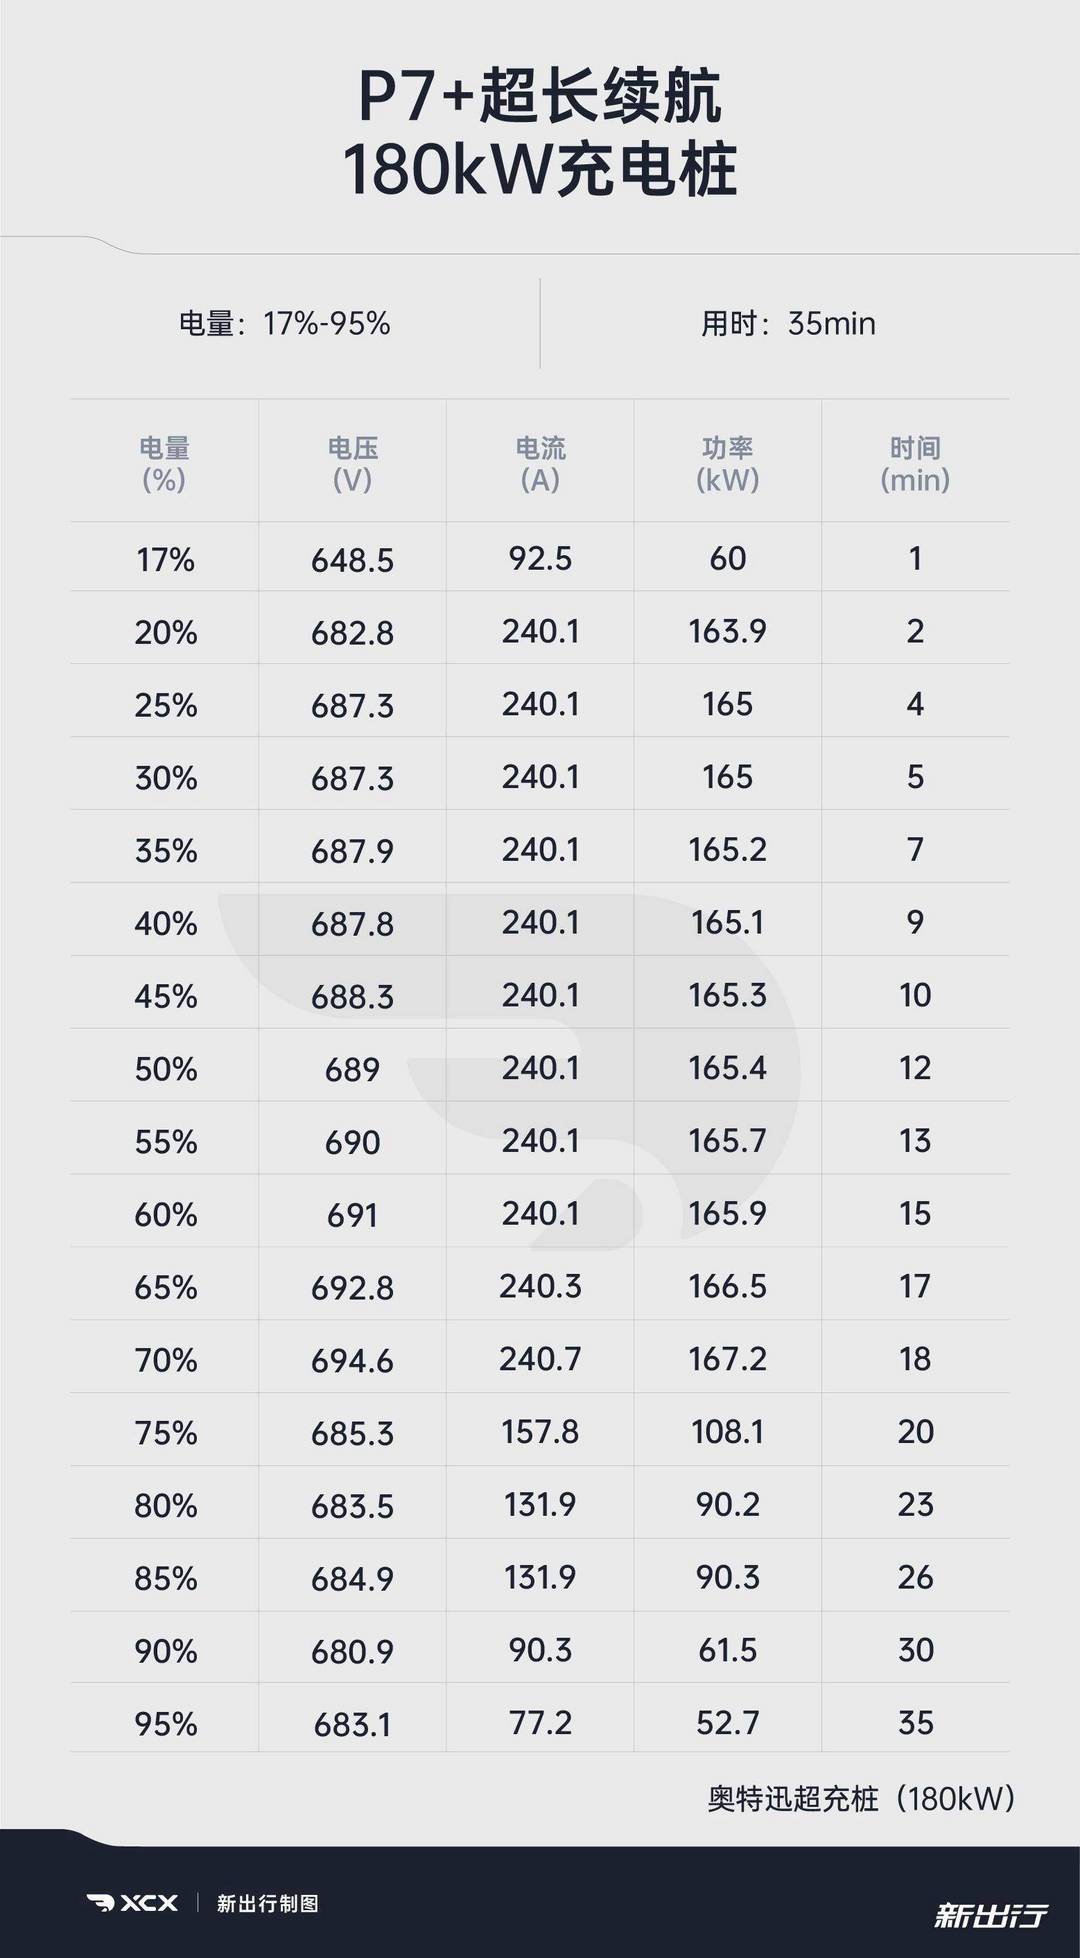
Task: Click the 新出行 brand logo bottom right
Action: (990, 1914)
